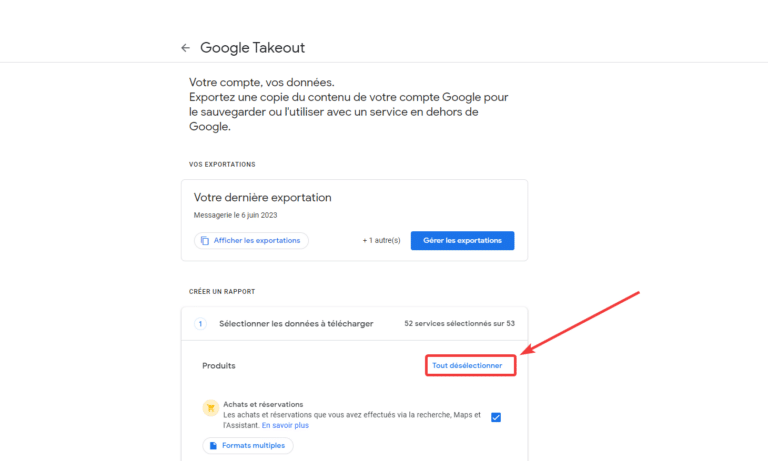
Task: Click the CRÉER UN RAPPORT section heading
Action: 222,291
